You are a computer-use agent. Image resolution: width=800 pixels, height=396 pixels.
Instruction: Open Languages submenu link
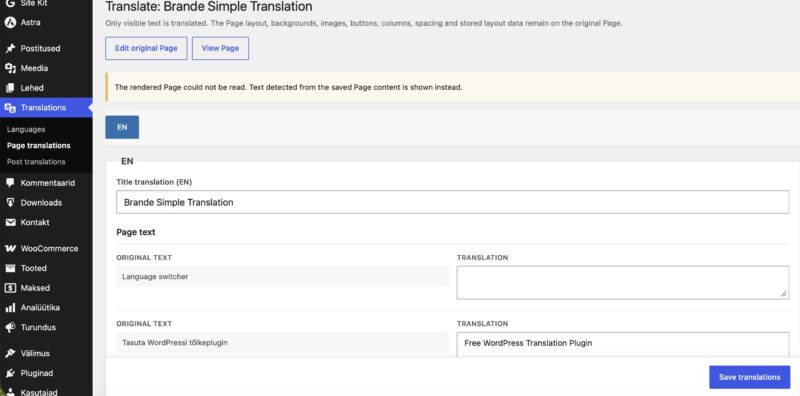26,130
